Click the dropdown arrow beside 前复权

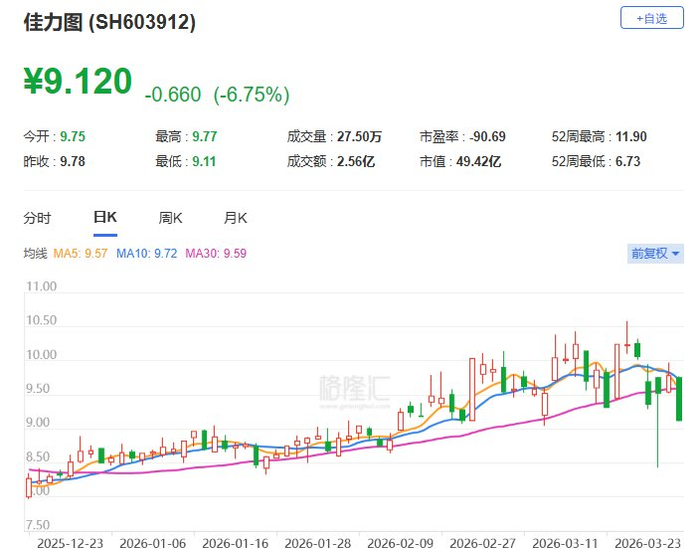tap(675, 254)
